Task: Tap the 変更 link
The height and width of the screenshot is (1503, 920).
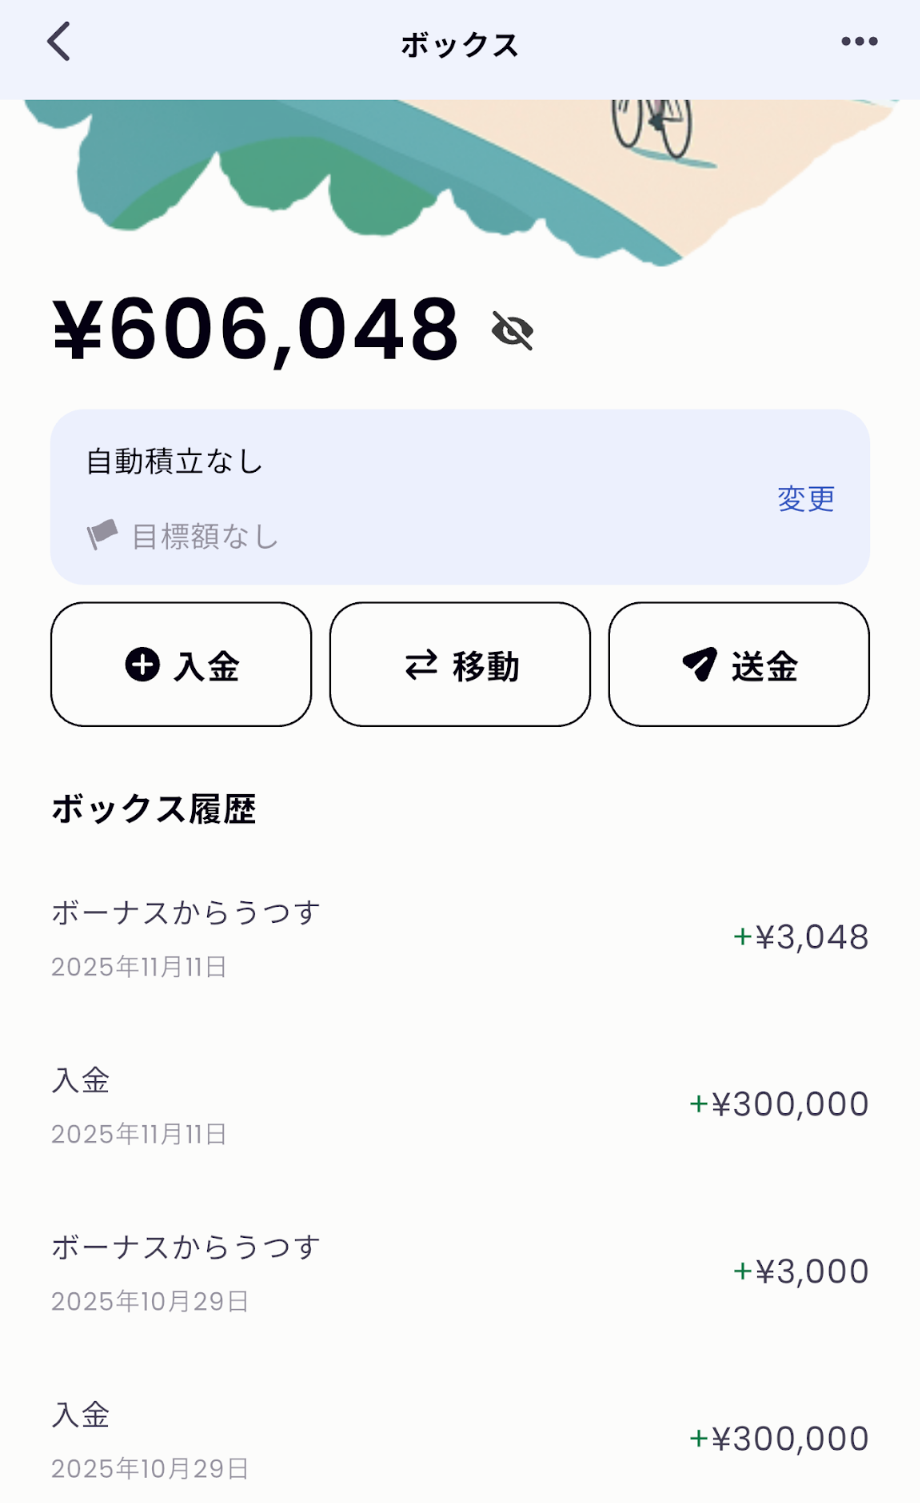Action: [x=806, y=498]
